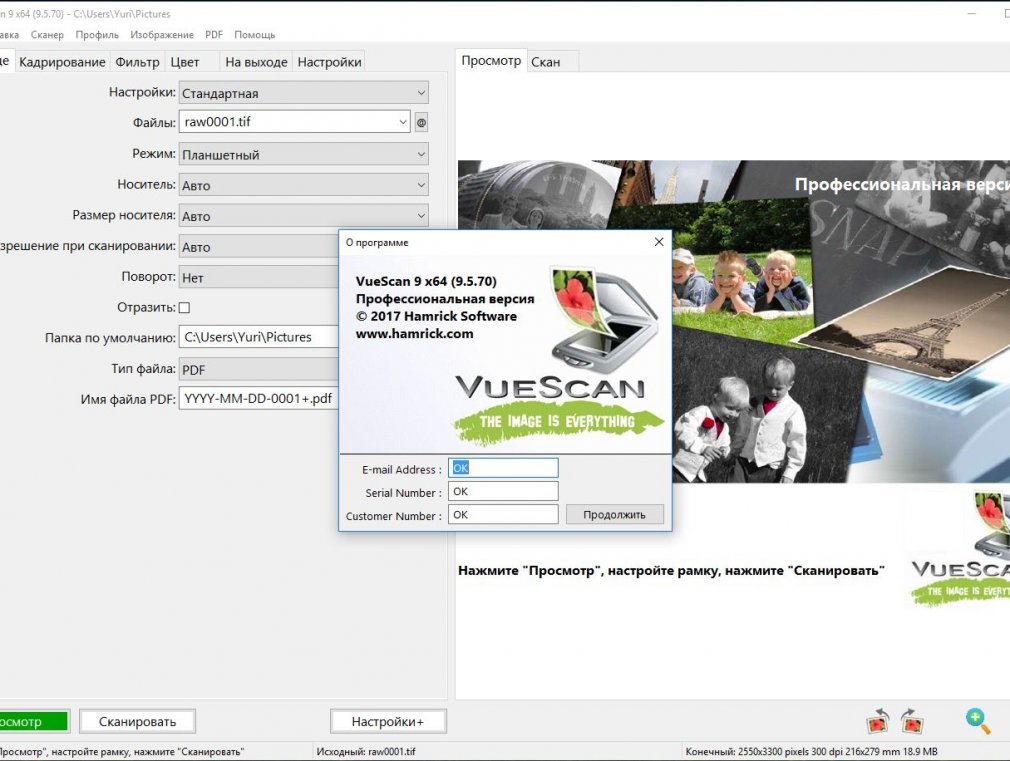The image size is (1010, 761).
Task: Click the @ button beside Файлы field
Action: coord(421,122)
